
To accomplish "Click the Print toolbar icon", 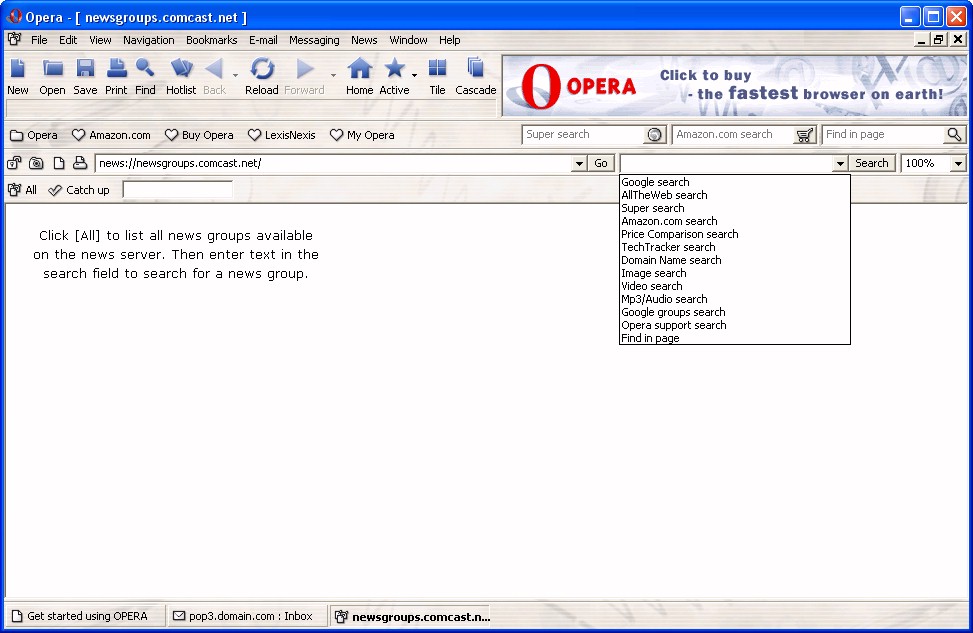I will click(116, 76).
